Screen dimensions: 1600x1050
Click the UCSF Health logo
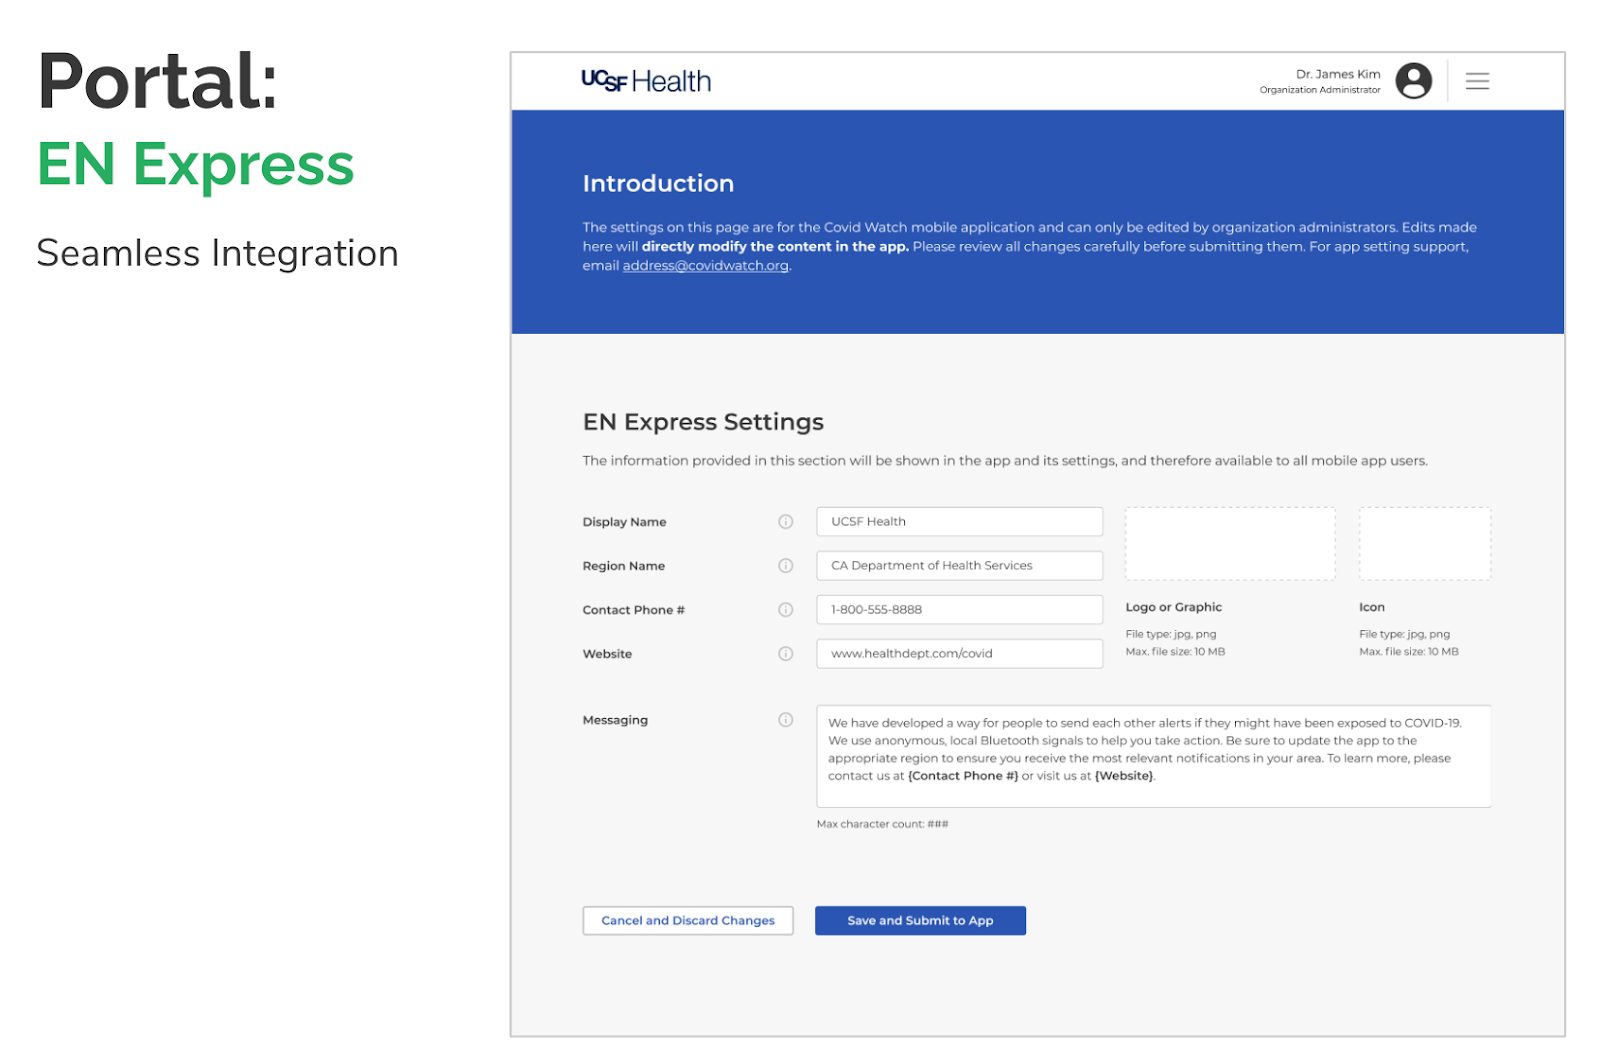pos(646,81)
